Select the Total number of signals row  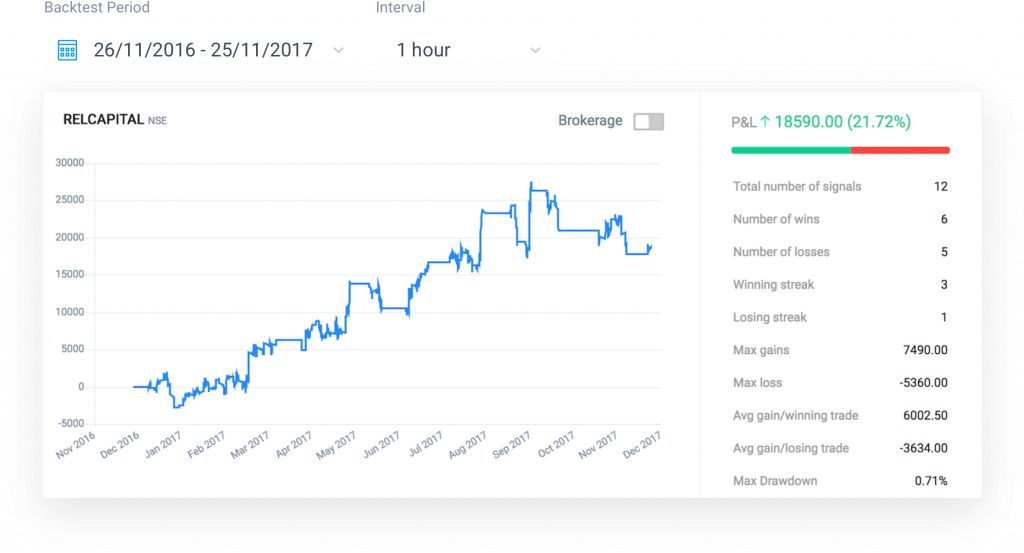click(840, 186)
